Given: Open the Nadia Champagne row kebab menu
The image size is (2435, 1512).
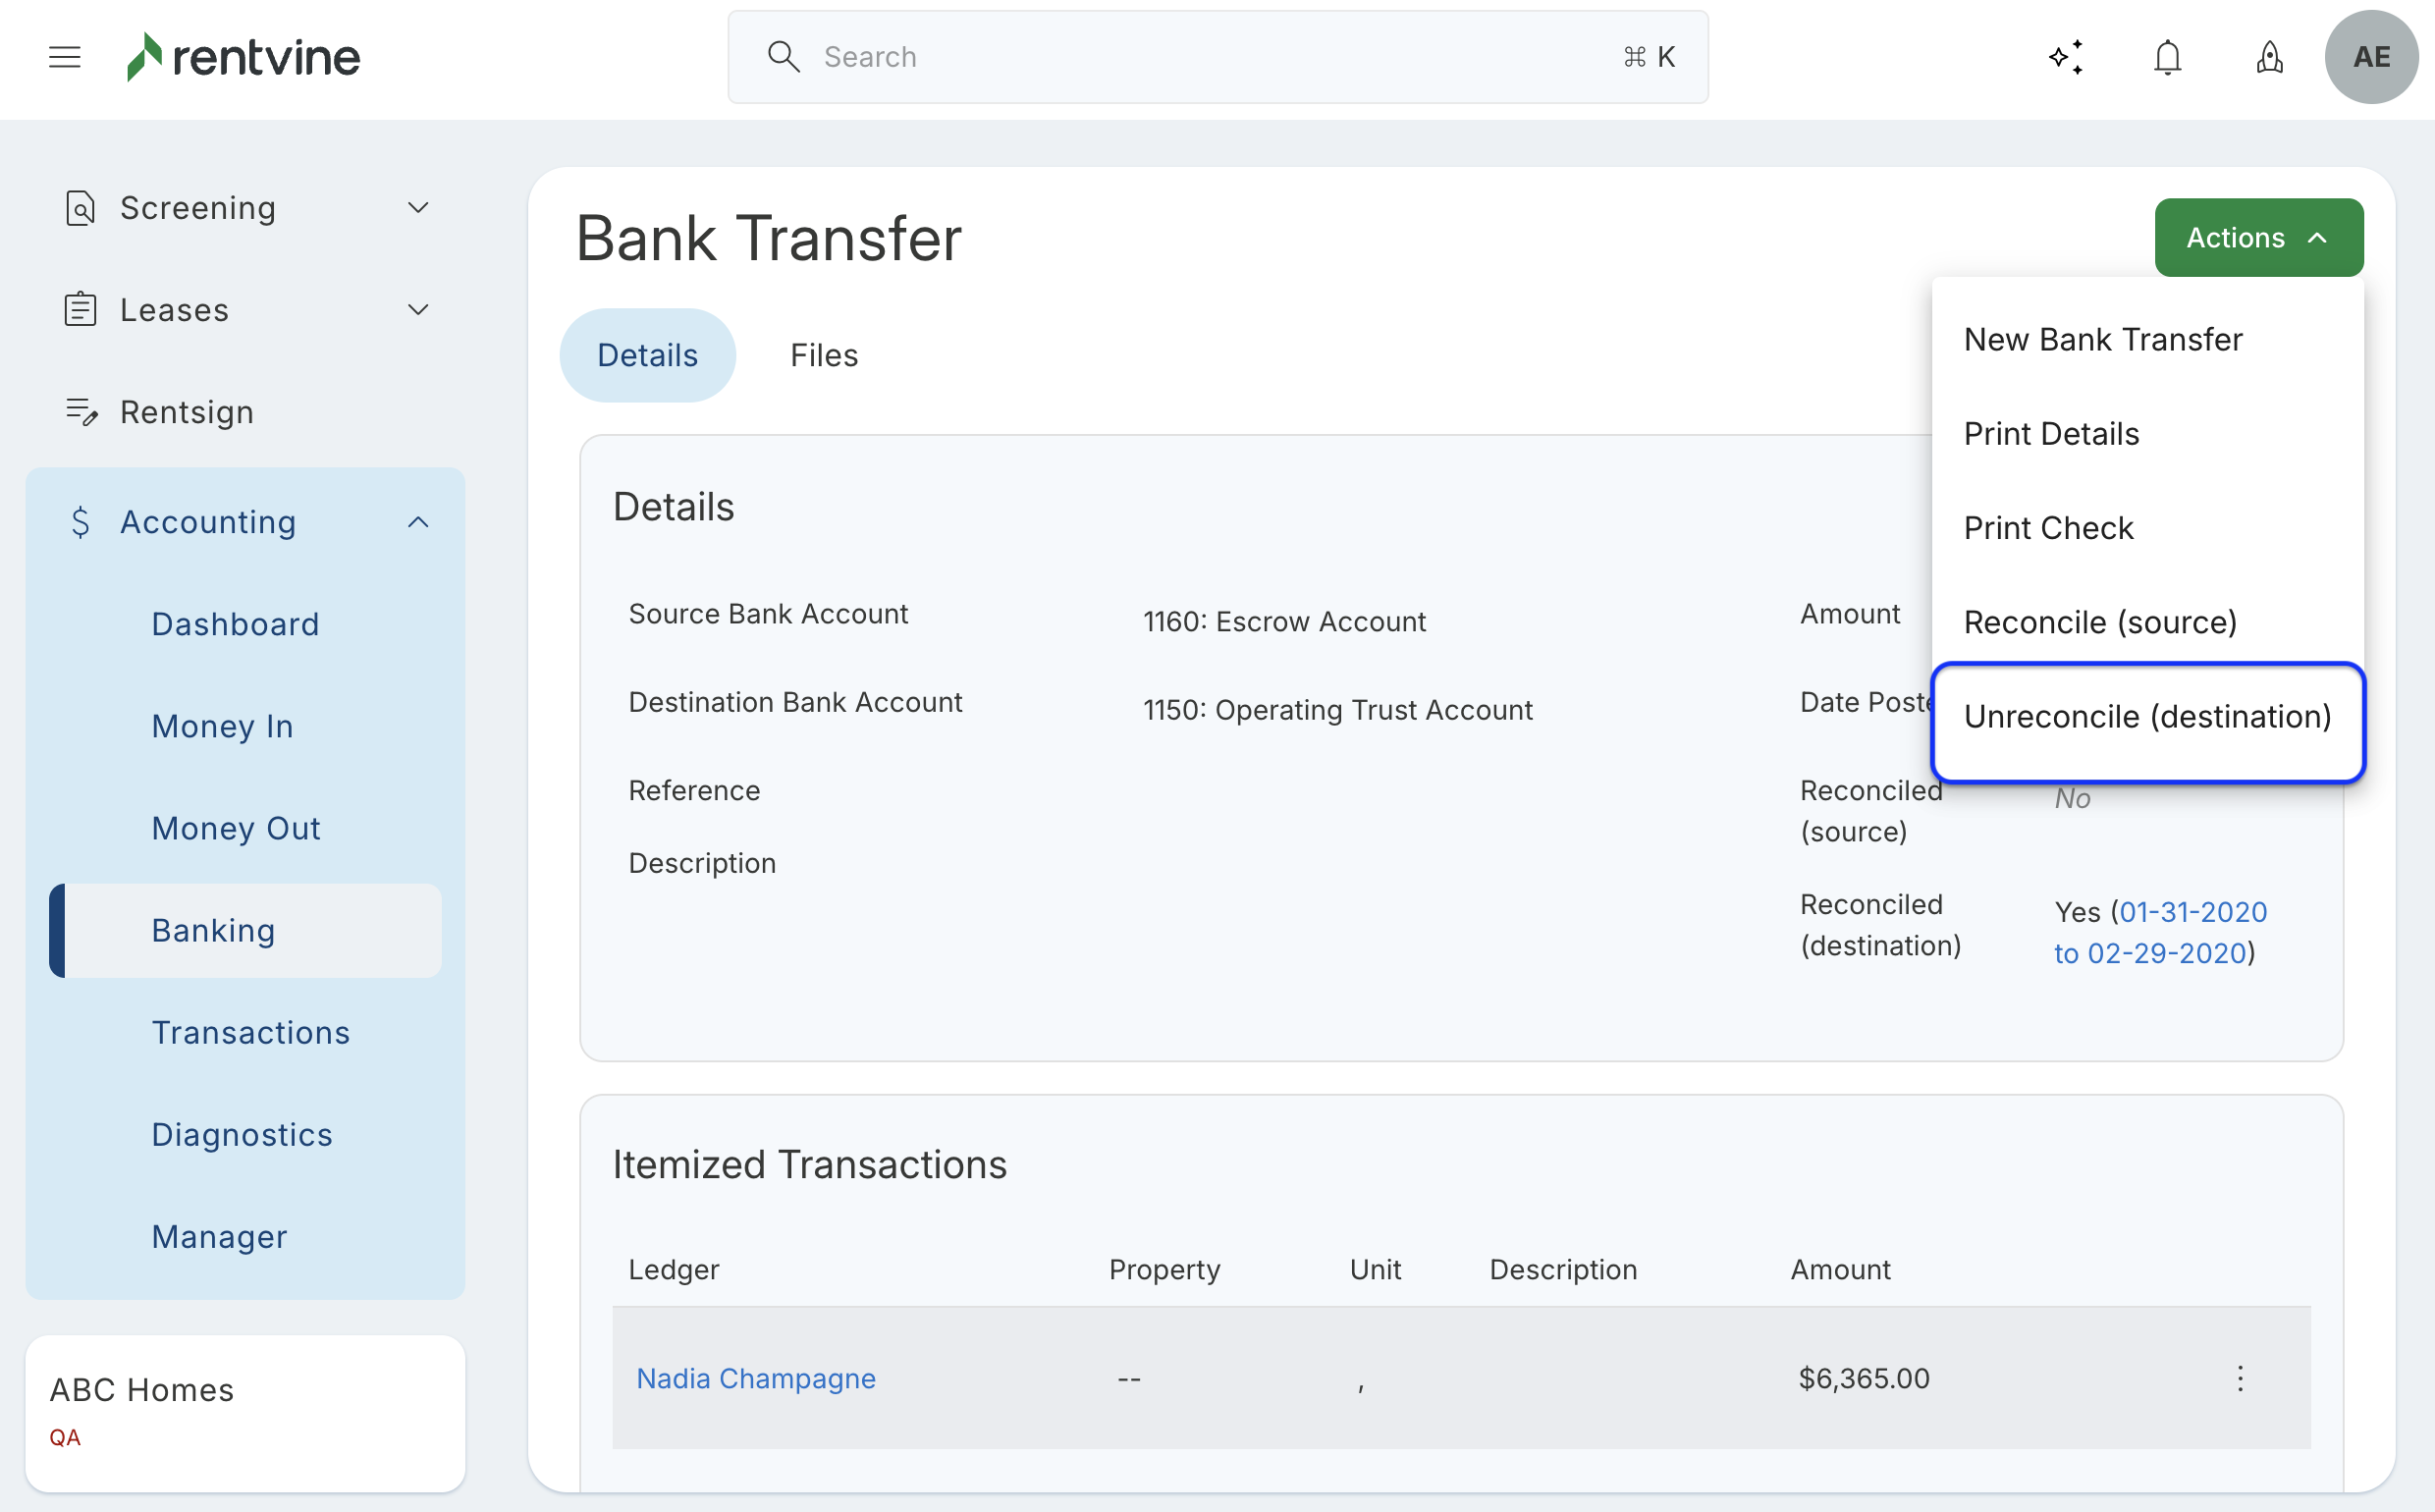Looking at the screenshot, I should pos(2240,1378).
